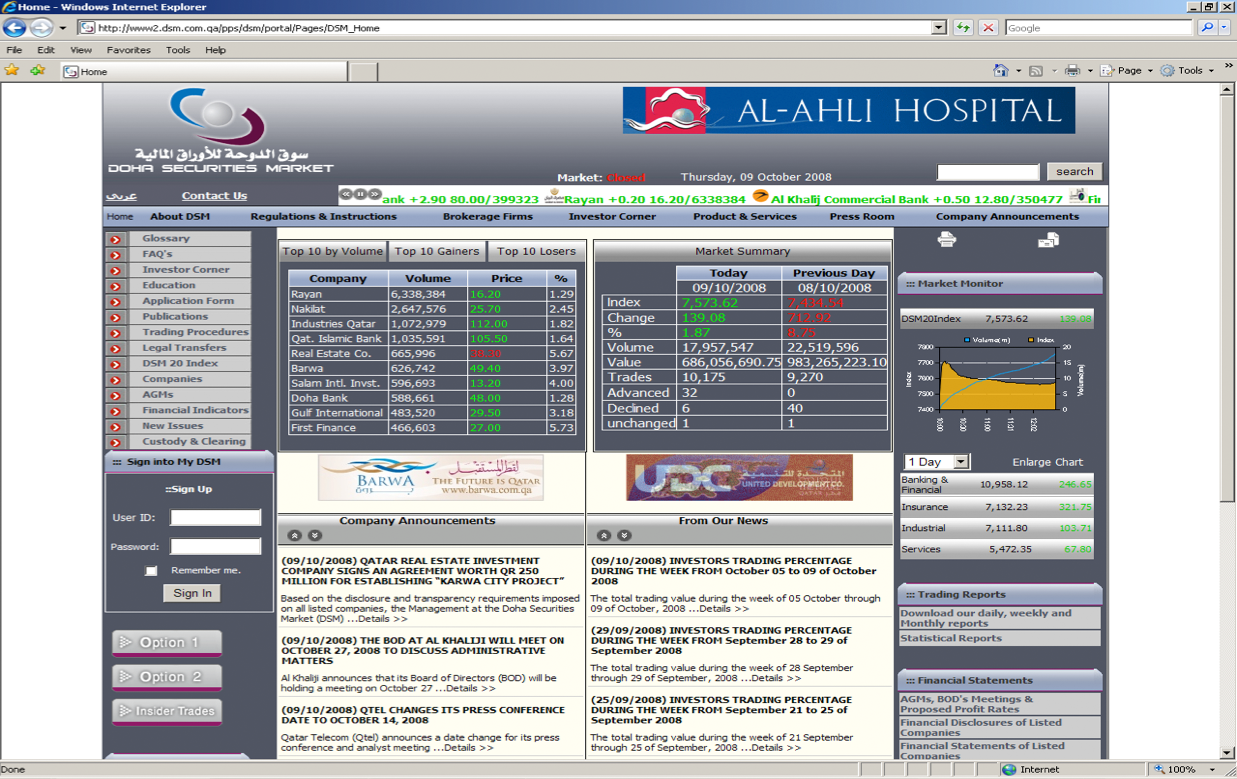Click the red arrow icon beside Companies
The height and width of the screenshot is (779, 1237).
[116, 380]
